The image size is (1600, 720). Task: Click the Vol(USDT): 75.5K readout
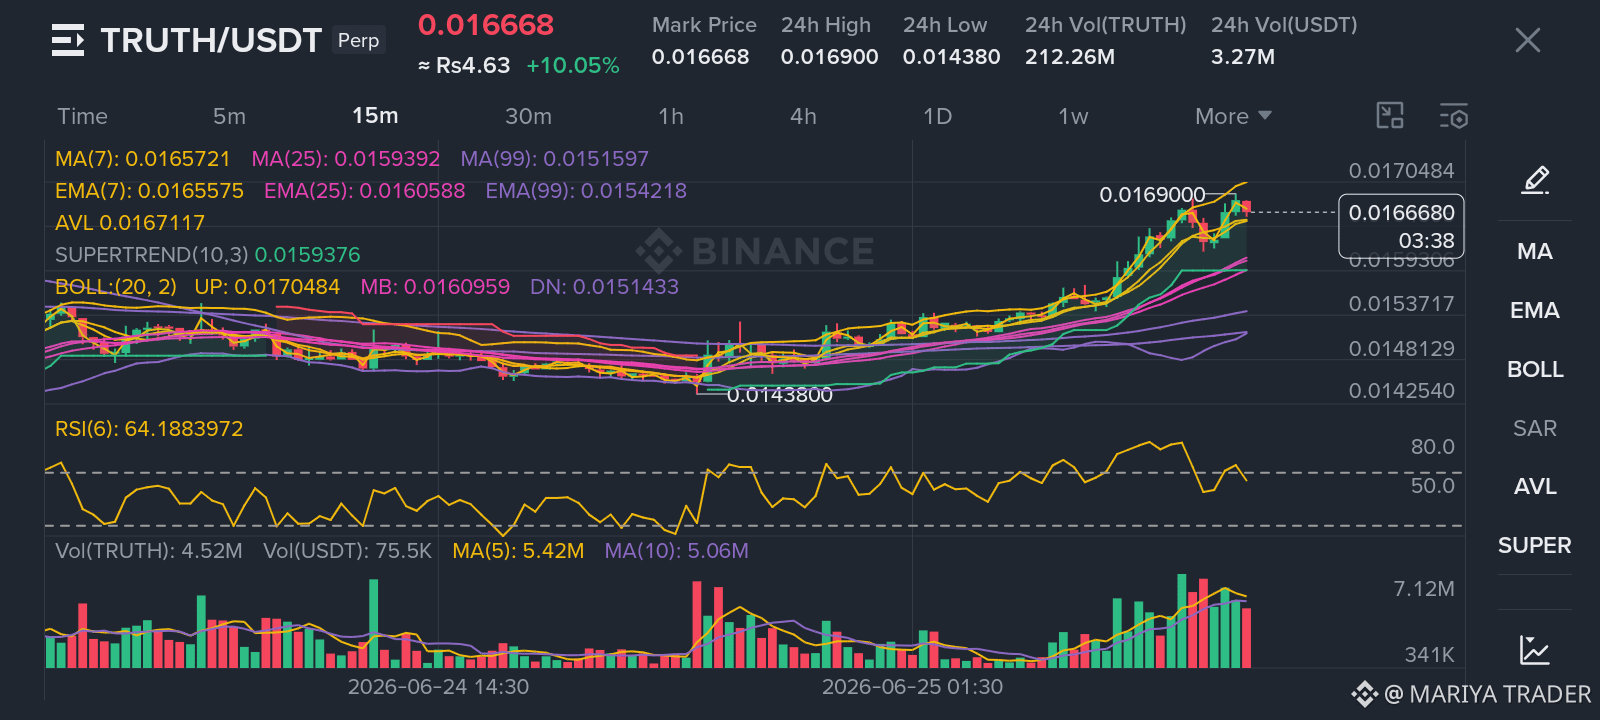click(347, 551)
